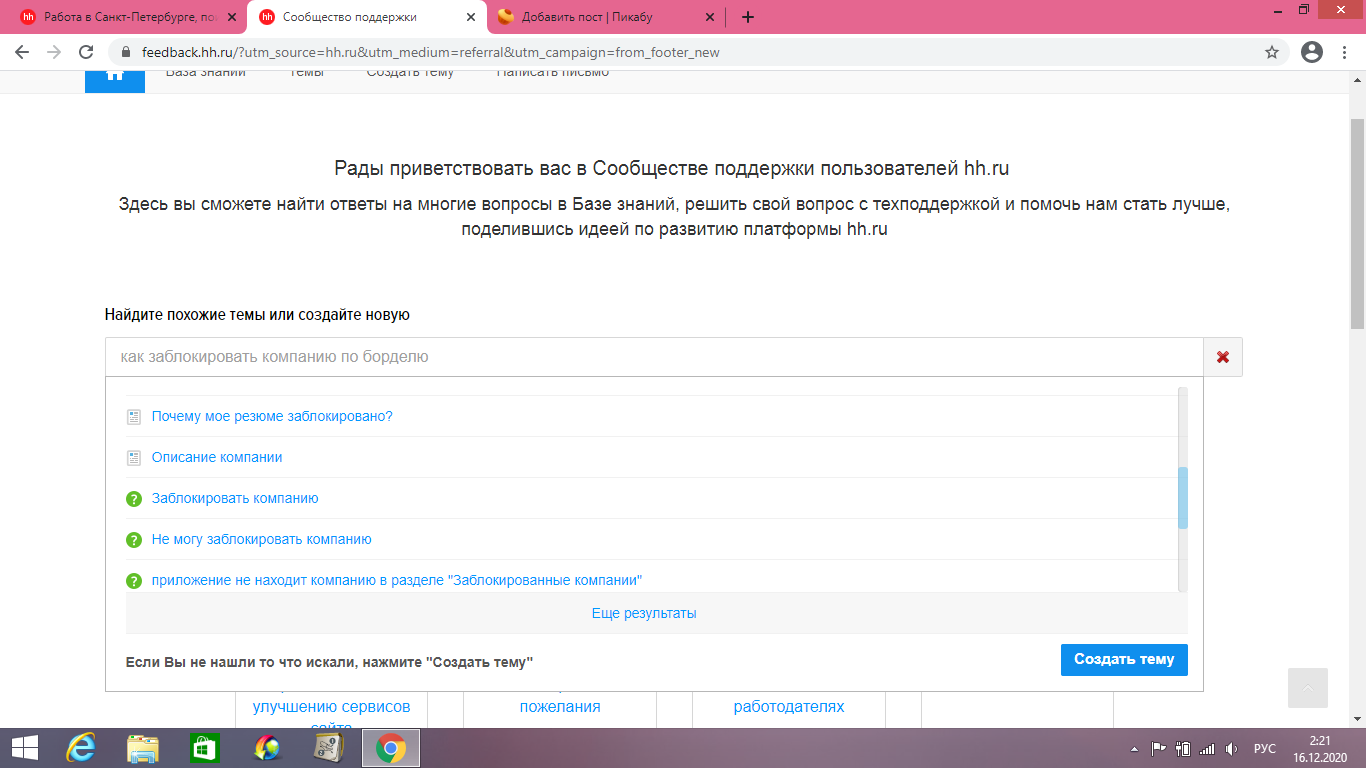Click the document icon beside 'Описание компании'

(134, 457)
